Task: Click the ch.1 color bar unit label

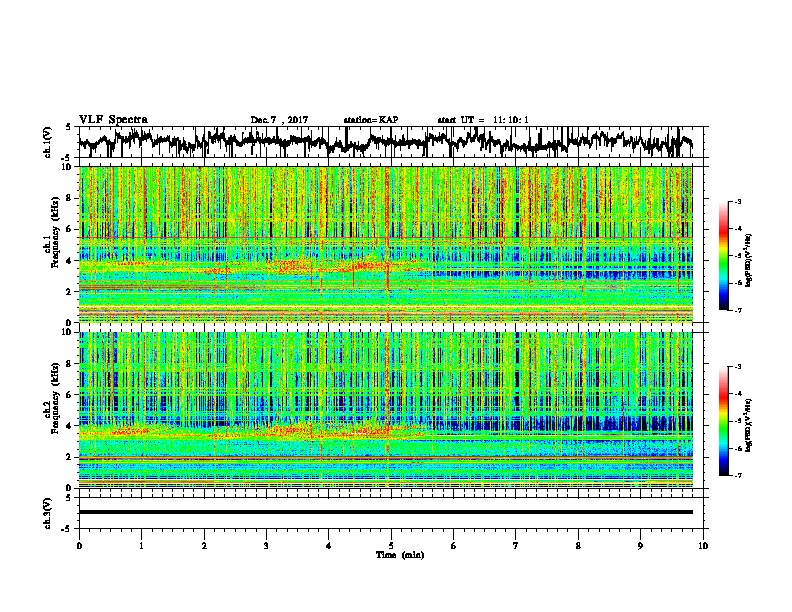Action: (x=749, y=261)
